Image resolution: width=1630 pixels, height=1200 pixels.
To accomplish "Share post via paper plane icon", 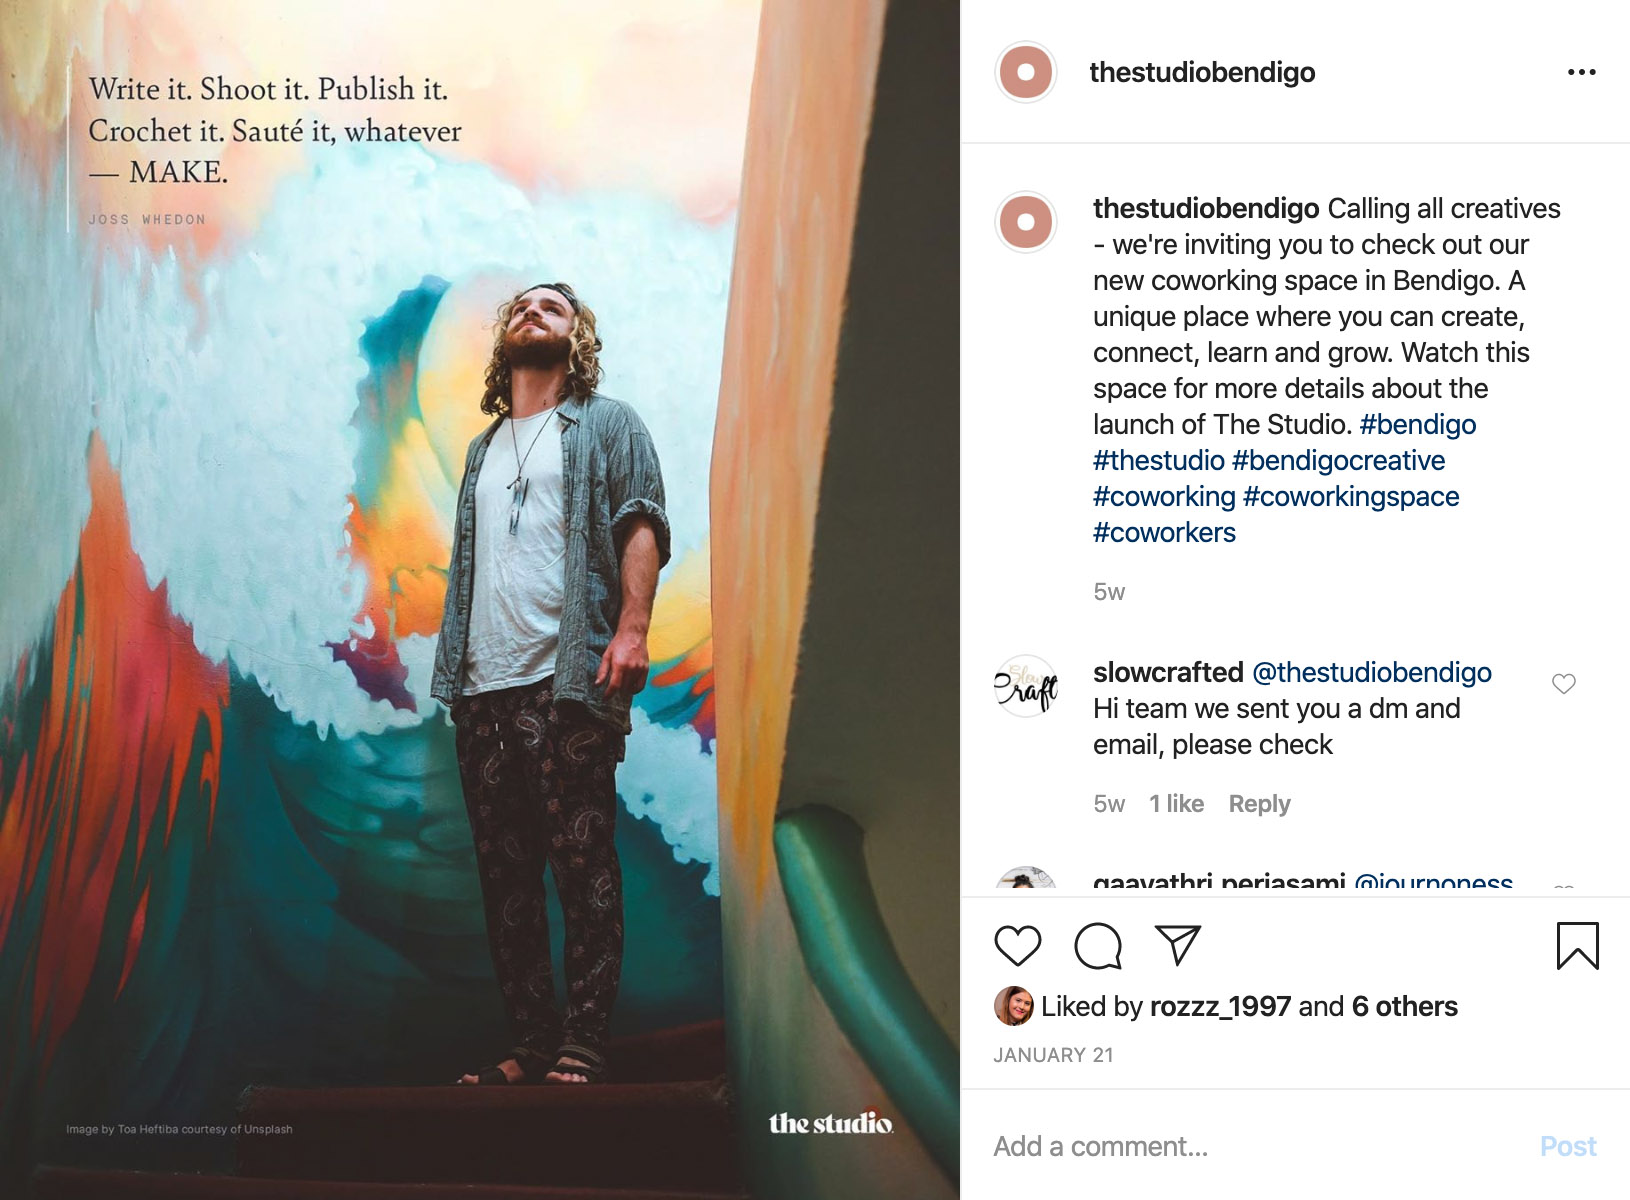I will click(1177, 945).
